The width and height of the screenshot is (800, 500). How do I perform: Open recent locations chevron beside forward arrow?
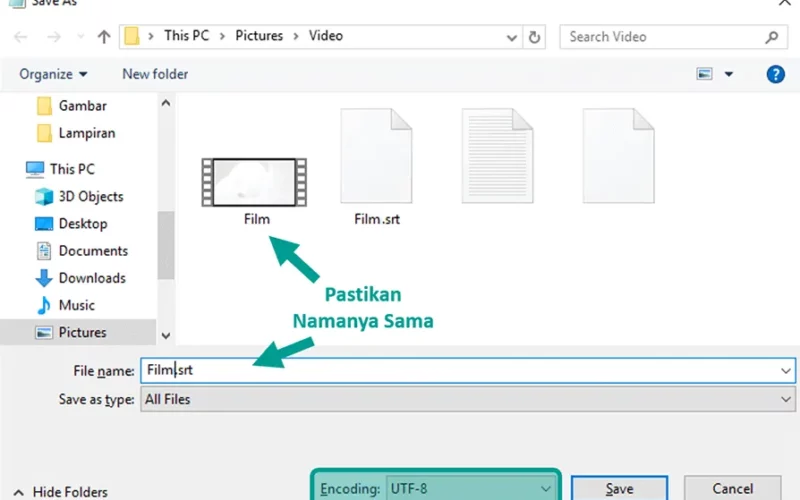pos(81,37)
